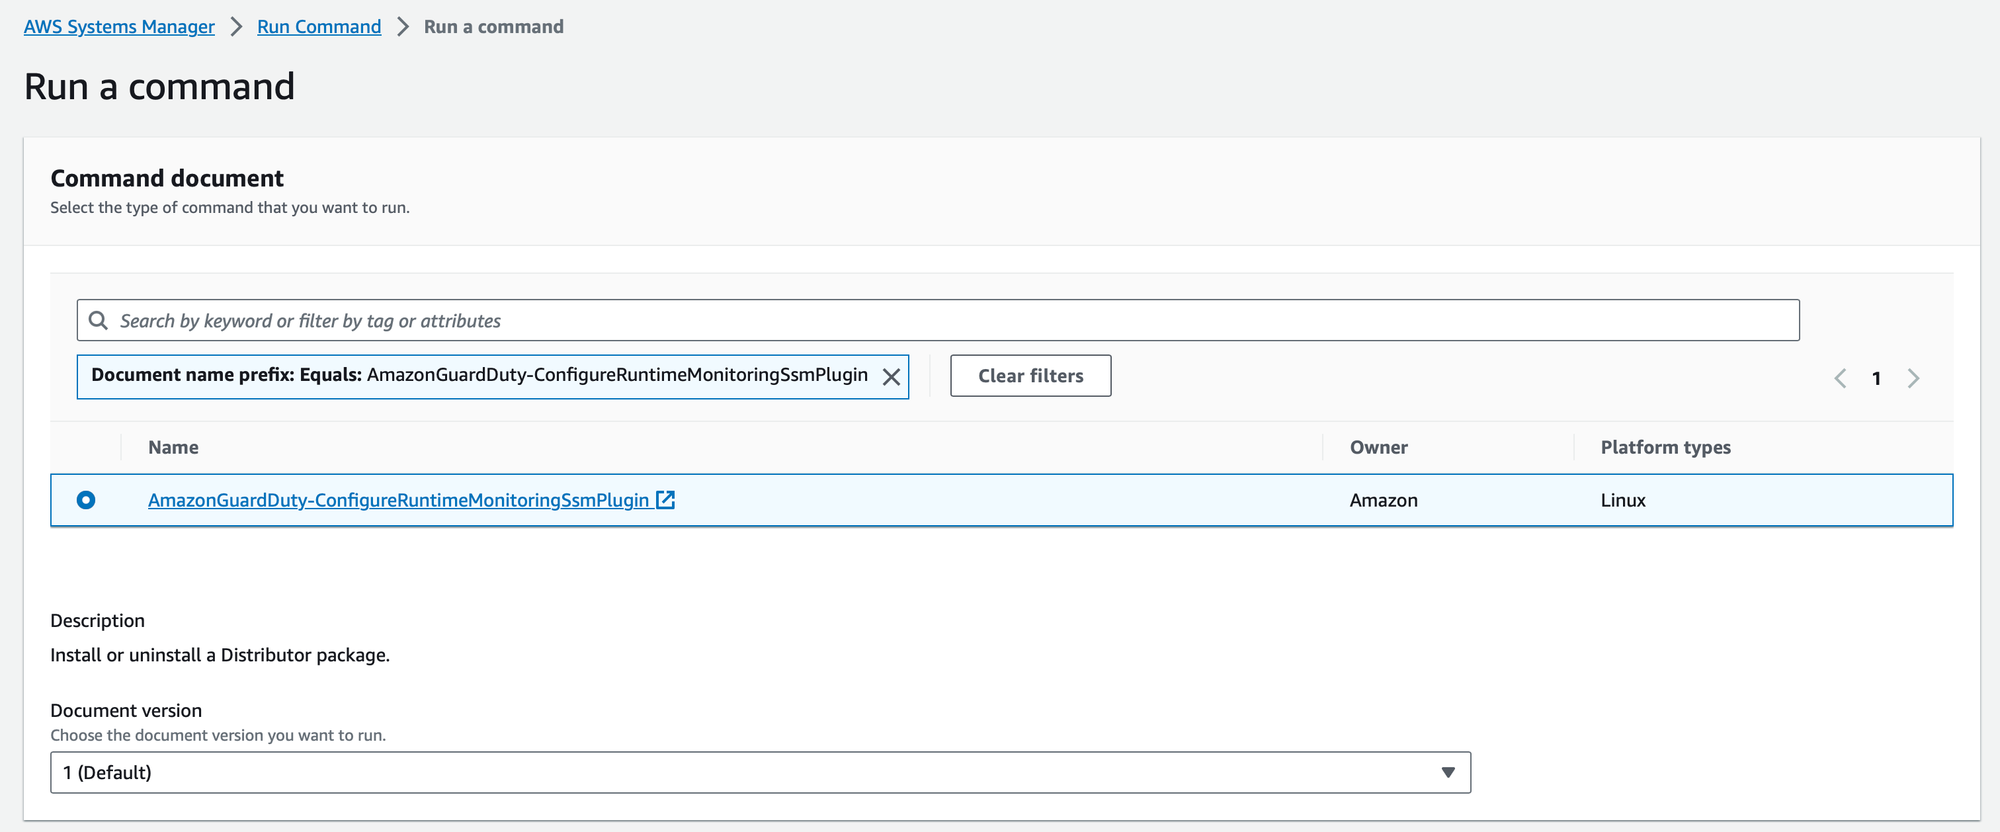Remove the Document name prefix filter
Image resolution: width=2000 pixels, height=832 pixels.
pyautogui.click(x=891, y=377)
